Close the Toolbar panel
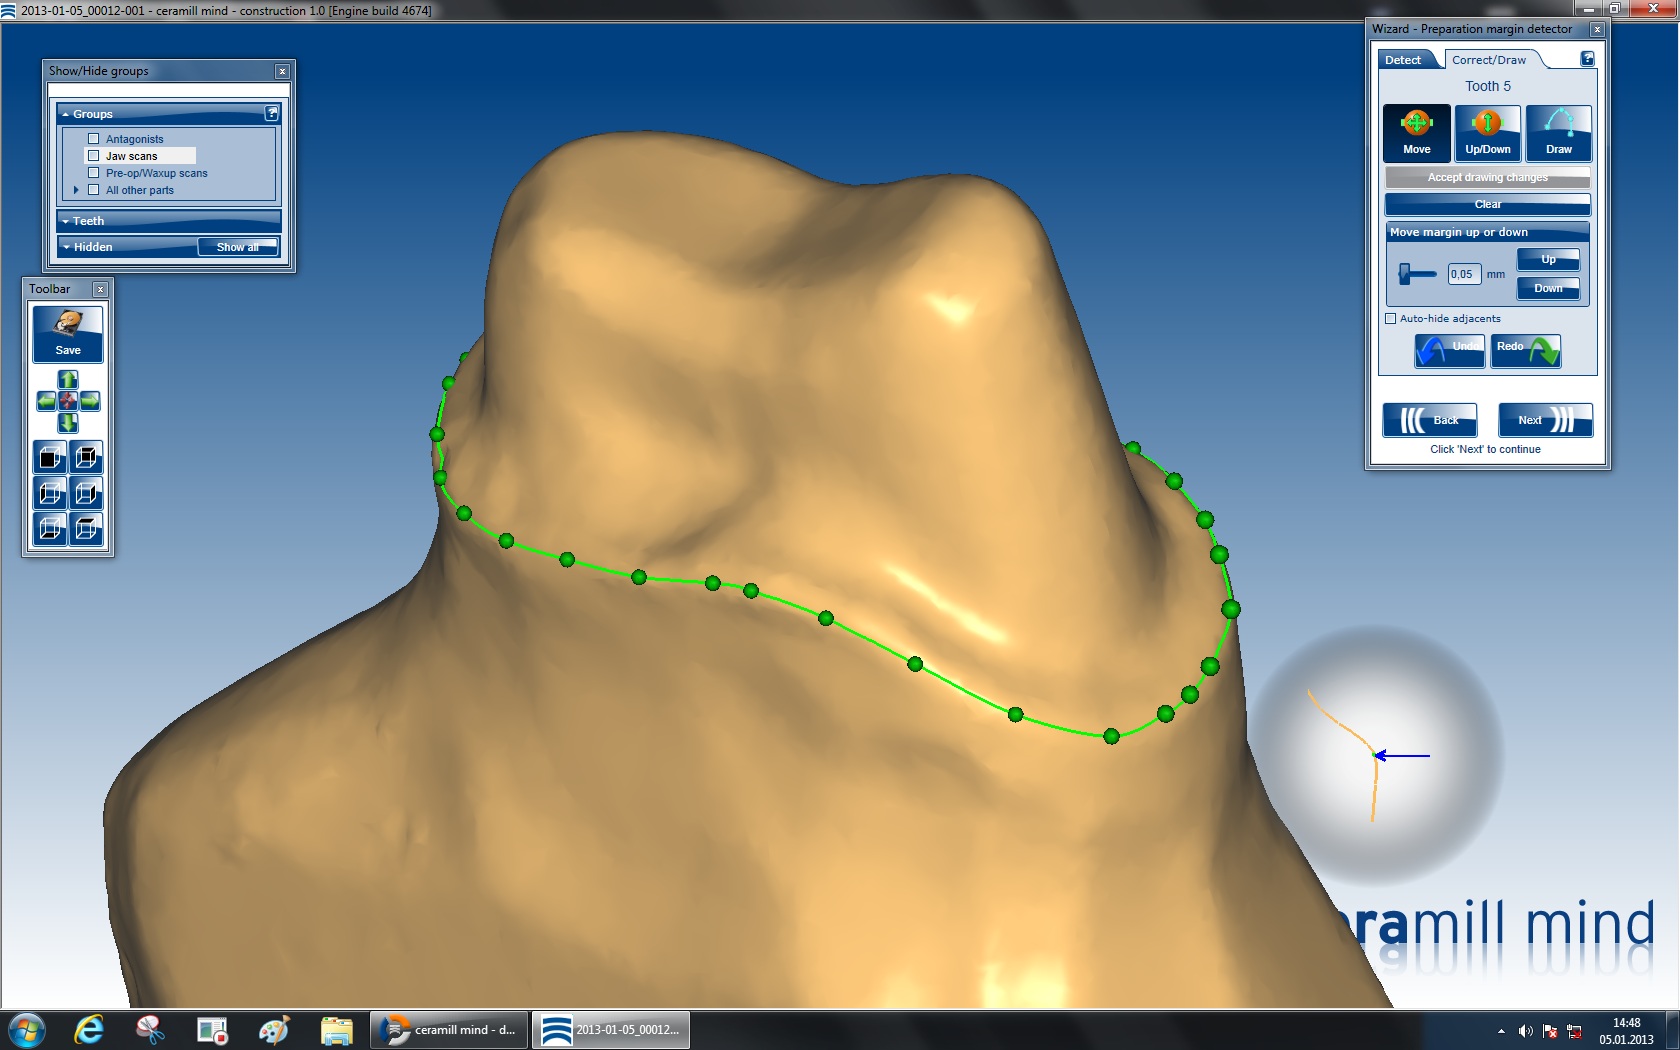Image resolution: width=1680 pixels, height=1050 pixels. tap(100, 289)
